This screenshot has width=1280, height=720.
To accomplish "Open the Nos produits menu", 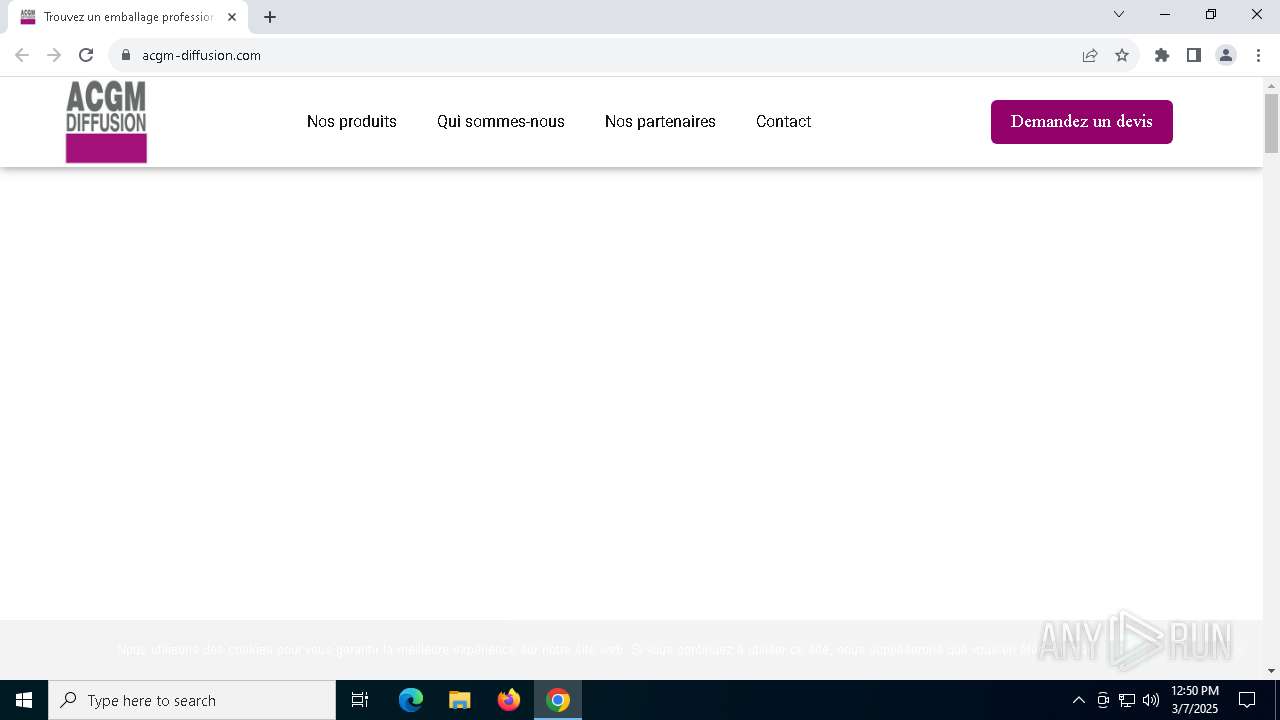I will [x=352, y=122].
